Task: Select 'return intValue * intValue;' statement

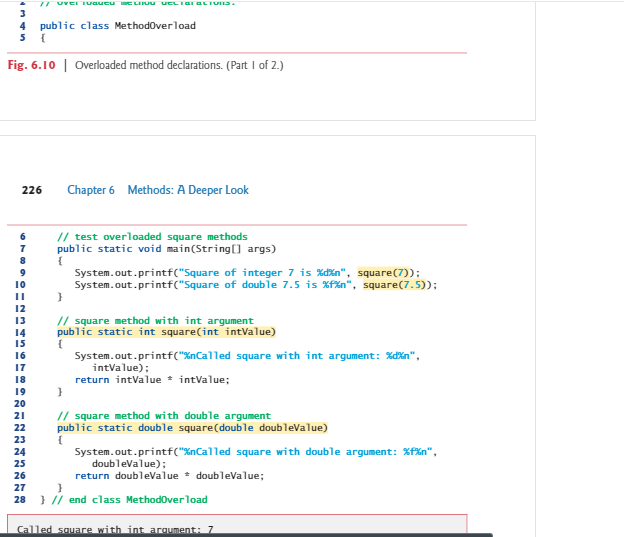Action: tap(152, 380)
